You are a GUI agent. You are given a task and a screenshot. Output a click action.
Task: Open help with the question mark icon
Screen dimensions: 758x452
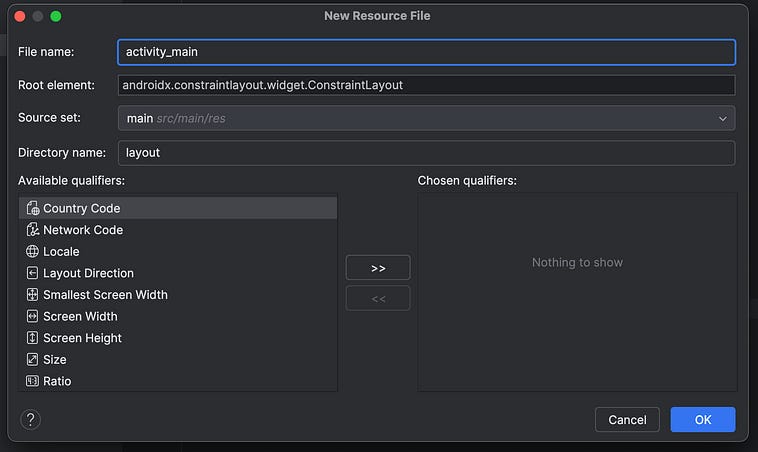click(x=30, y=419)
